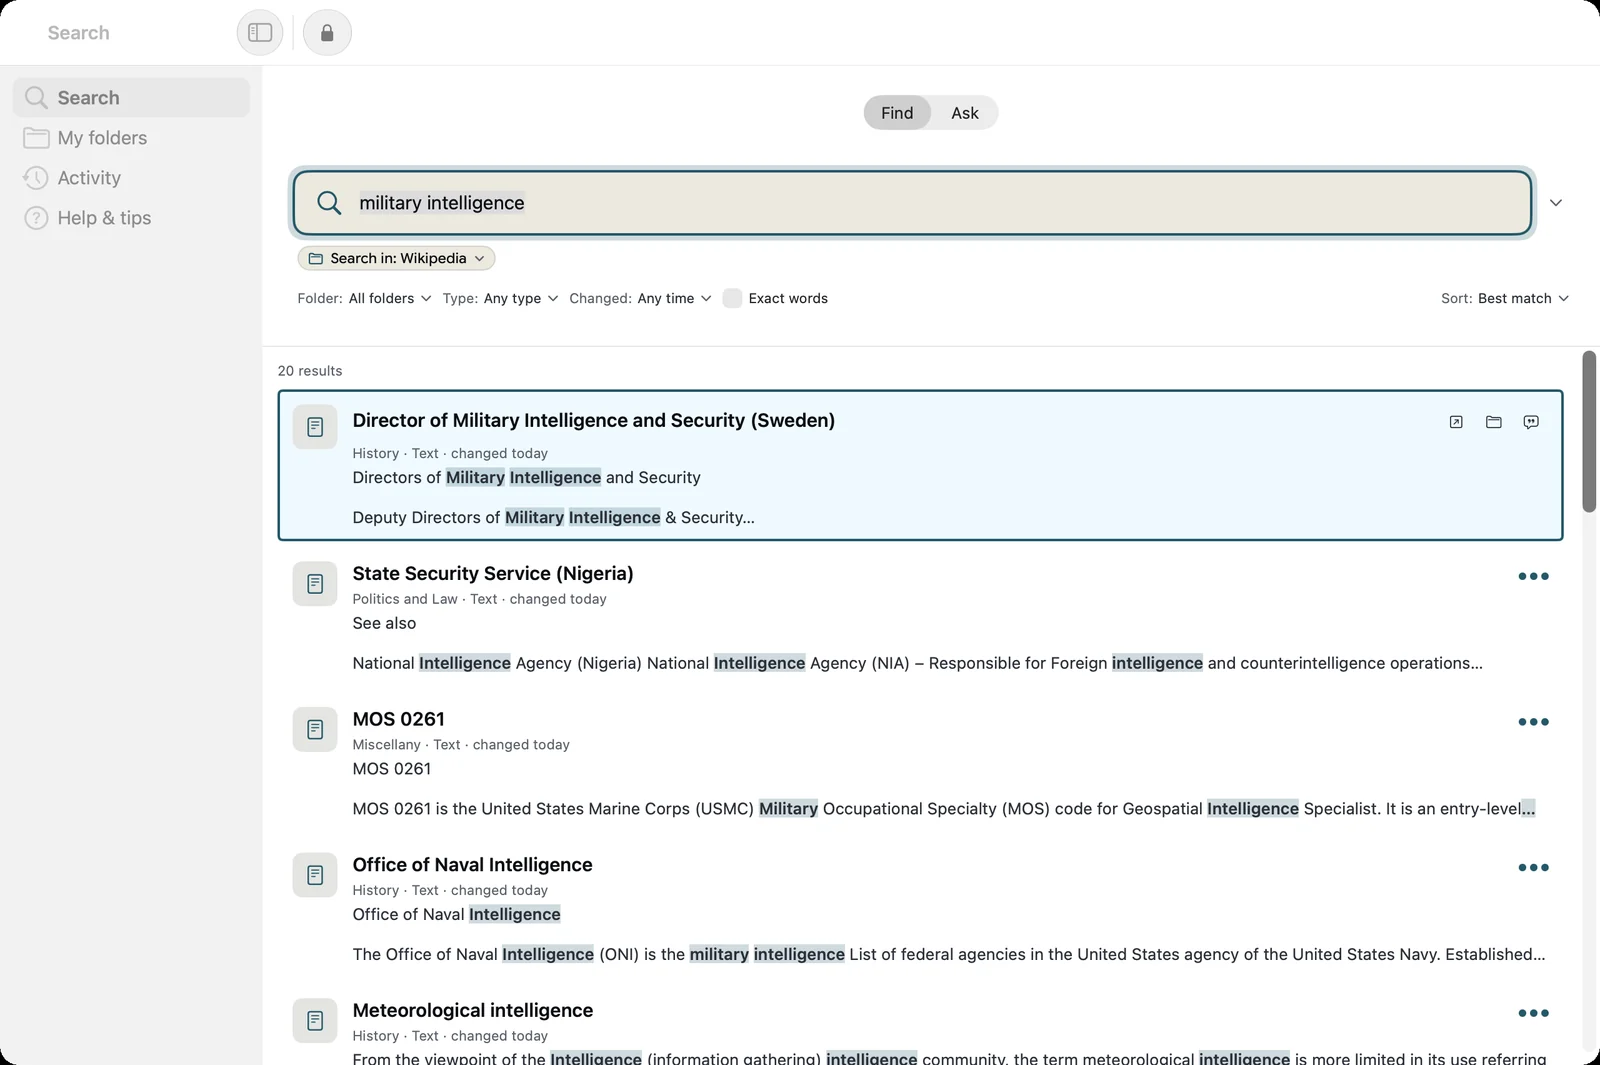Screen dimensions: 1600x1065
Task: Collapse search options chevron beside search bar
Action: (x=1556, y=203)
